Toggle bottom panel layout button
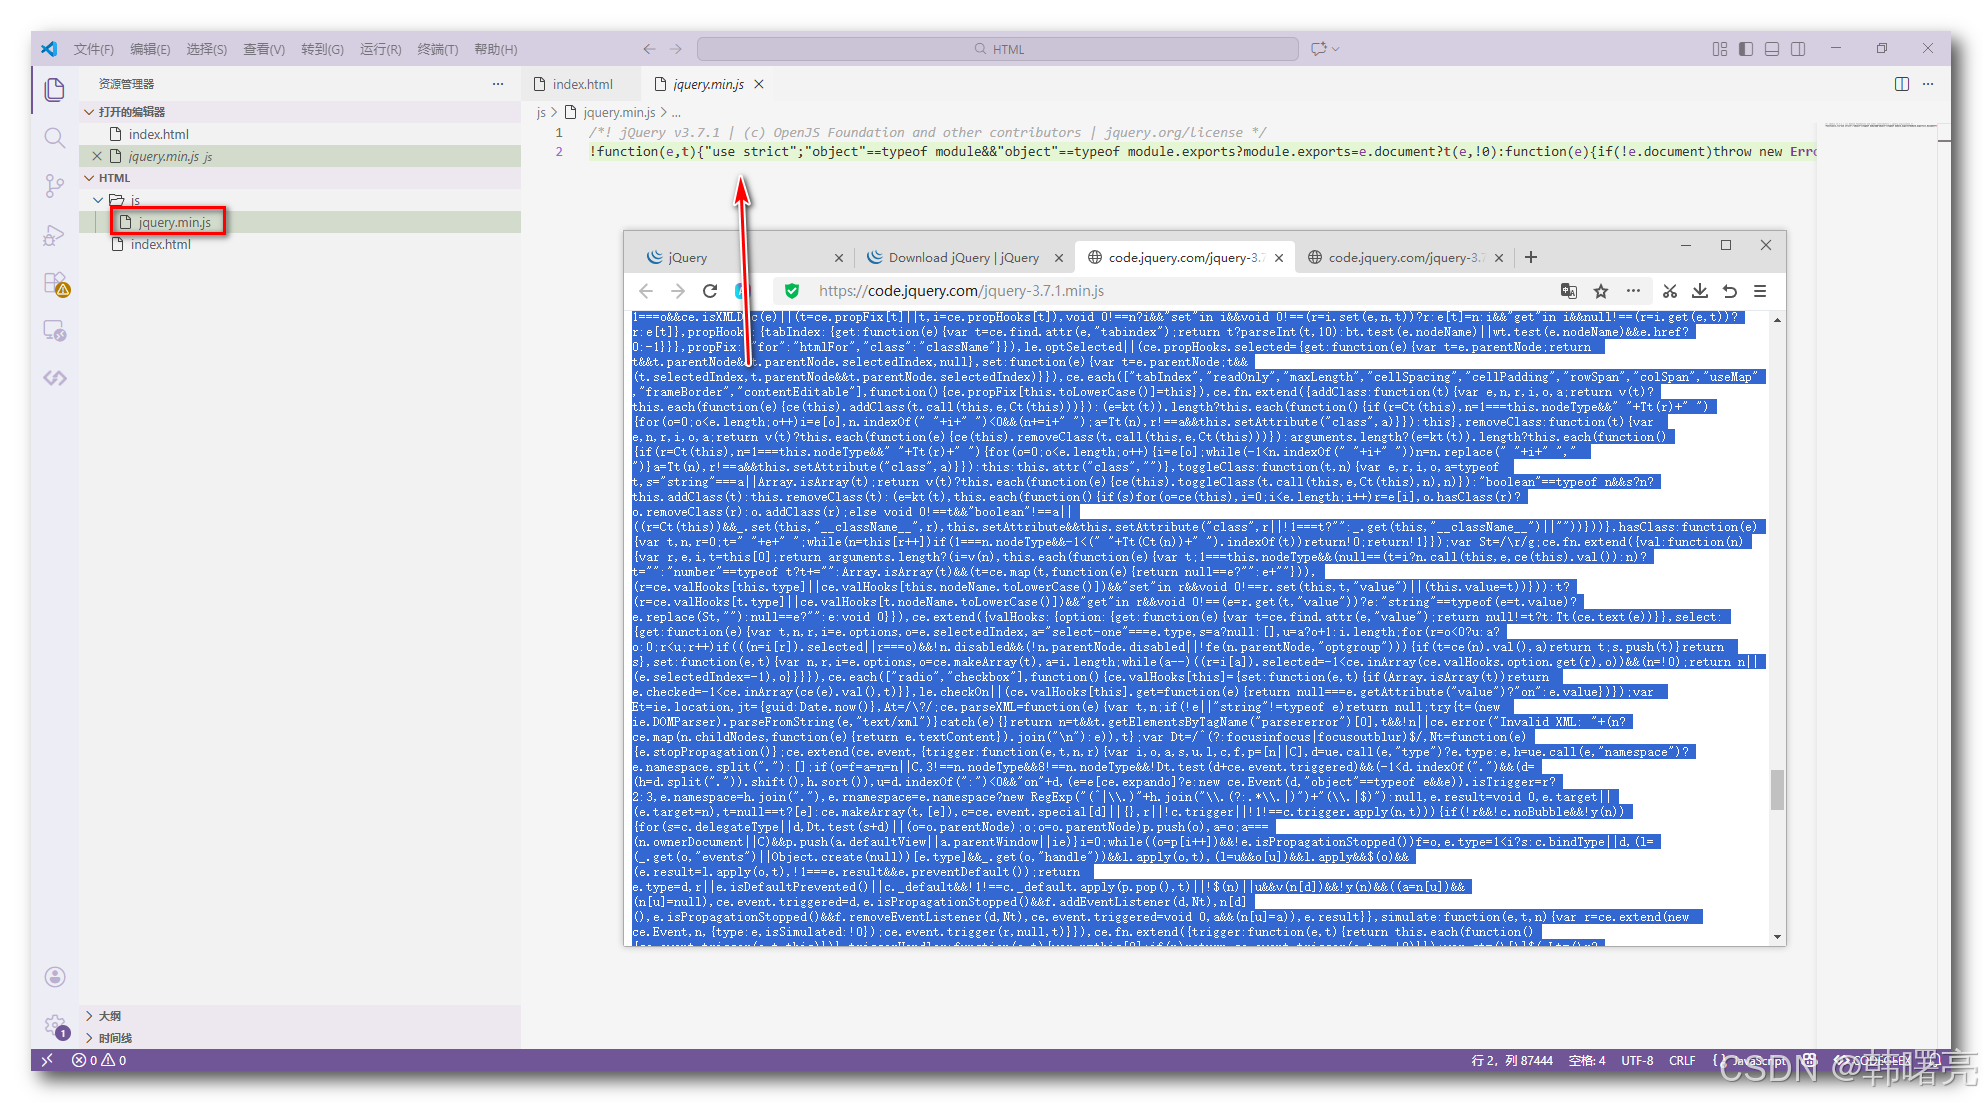The width and height of the screenshot is (1983, 1103). (x=1772, y=49)
